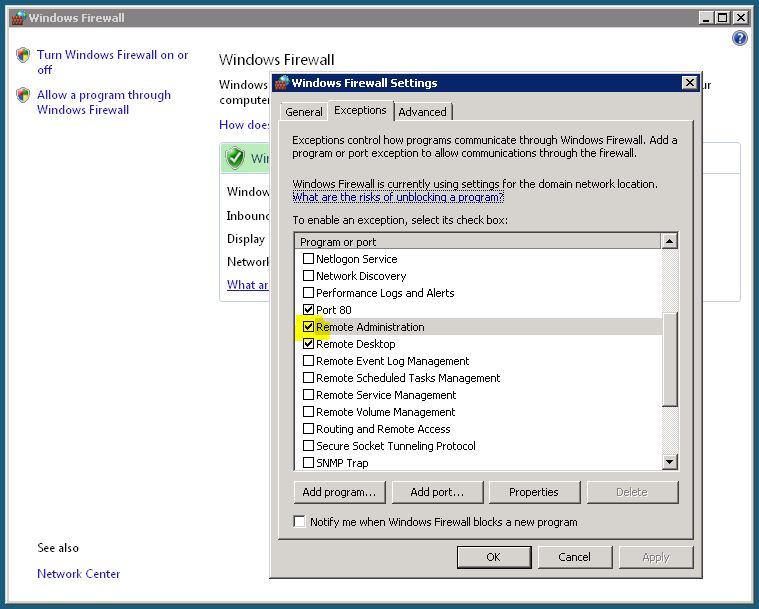
Task: Click the 'What ar' link in status panel
Action: click(247, 285)
